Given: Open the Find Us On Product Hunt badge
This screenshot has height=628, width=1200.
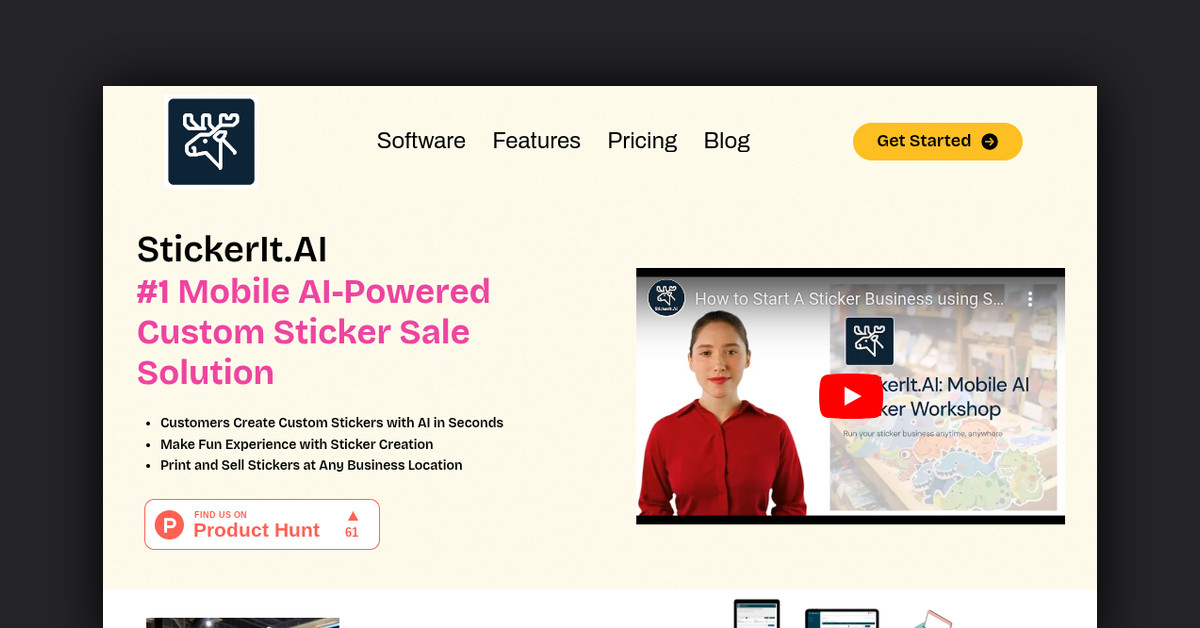Looking at the screenshot, I should (262, 525).
